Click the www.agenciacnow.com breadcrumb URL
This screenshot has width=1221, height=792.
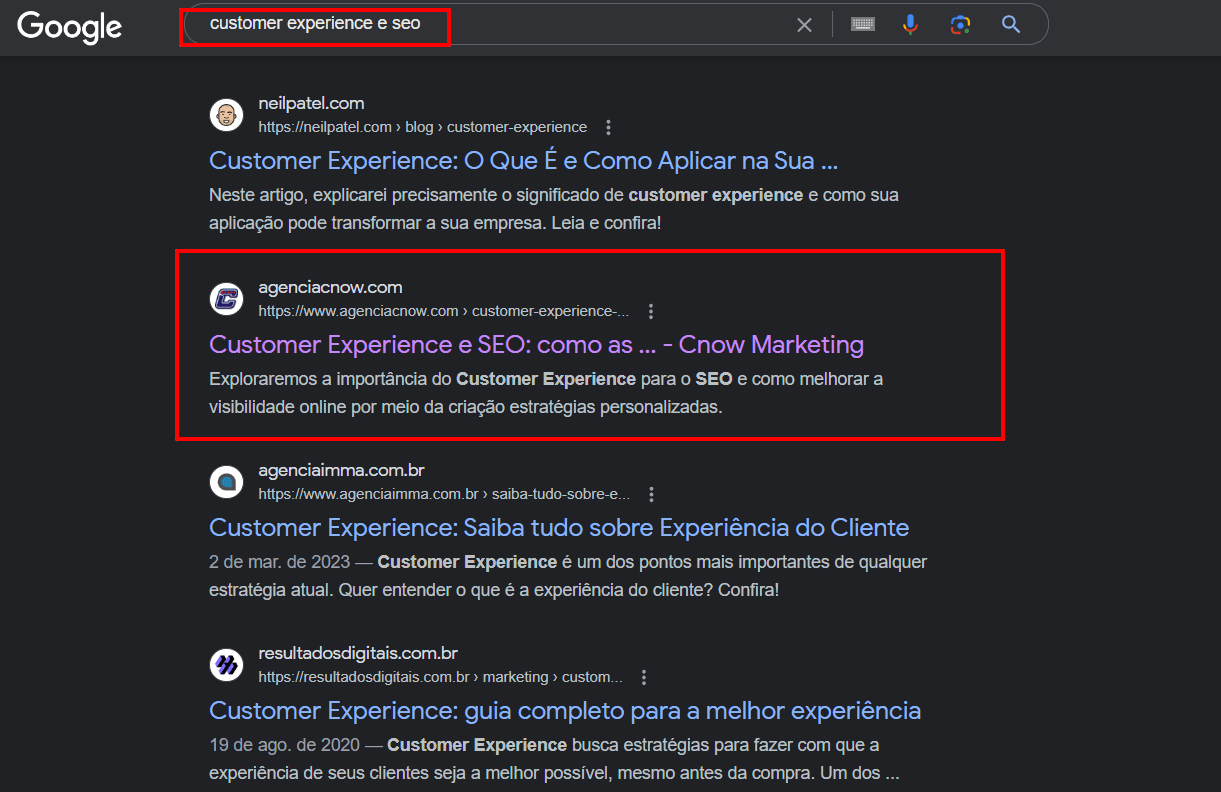click(x=444, y=311)
